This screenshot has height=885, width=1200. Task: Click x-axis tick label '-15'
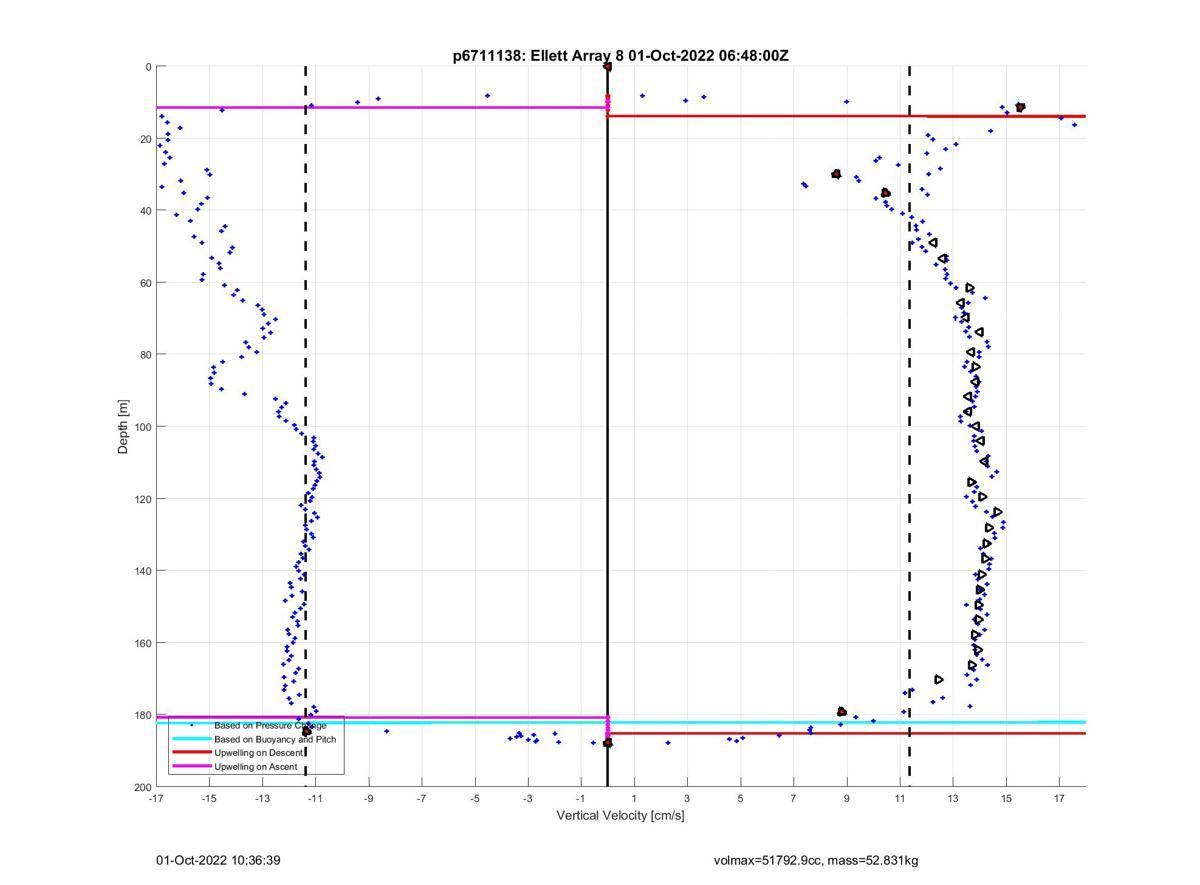(x=209, y=798)
